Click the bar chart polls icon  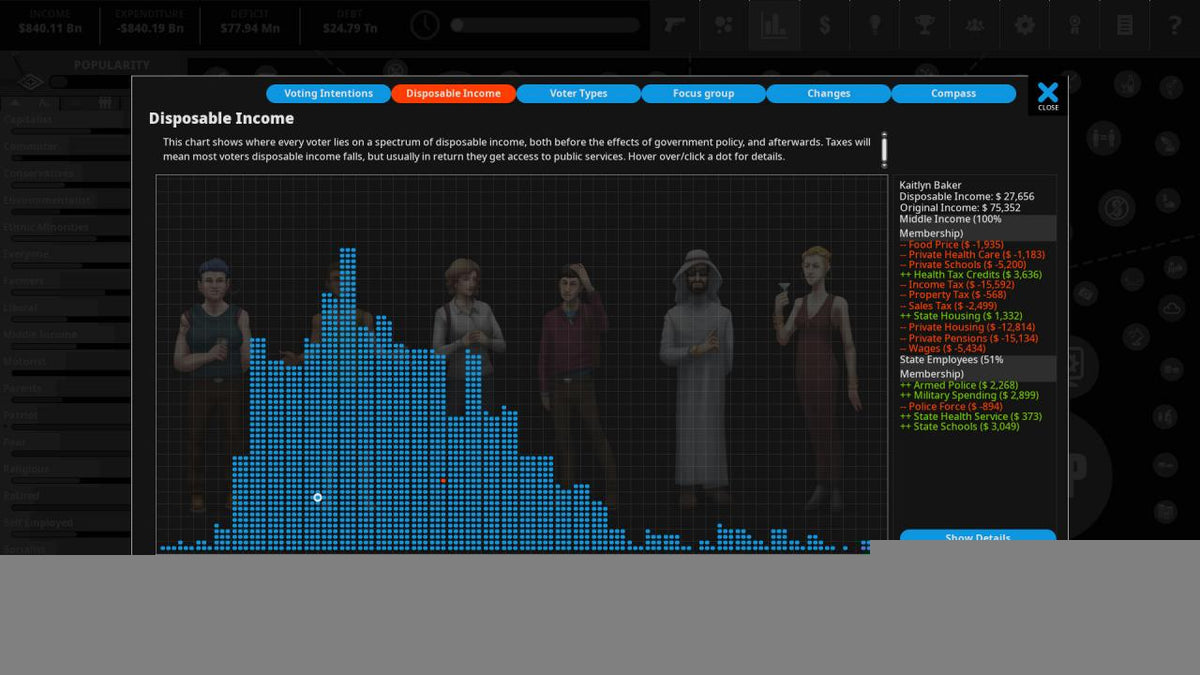(774, 25)
